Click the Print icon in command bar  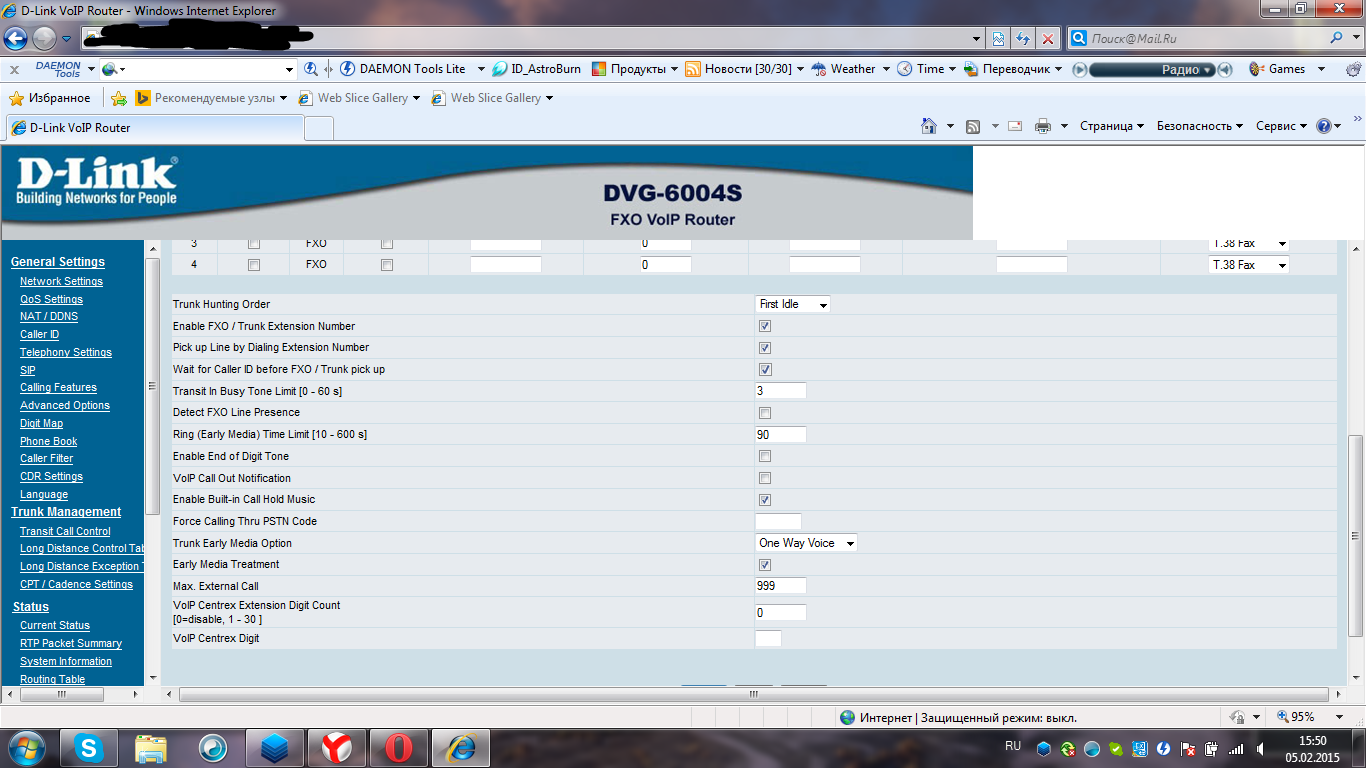pyautogui.click(x=1043, y=126)
